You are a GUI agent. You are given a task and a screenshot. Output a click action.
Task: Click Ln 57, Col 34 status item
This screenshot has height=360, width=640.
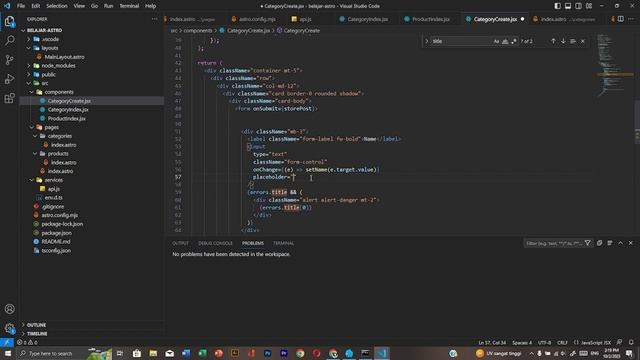(492, 342)
